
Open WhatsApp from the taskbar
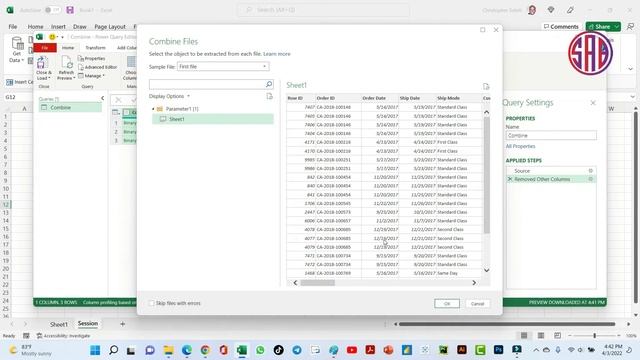pyautogui.click(x=260, y=350)
